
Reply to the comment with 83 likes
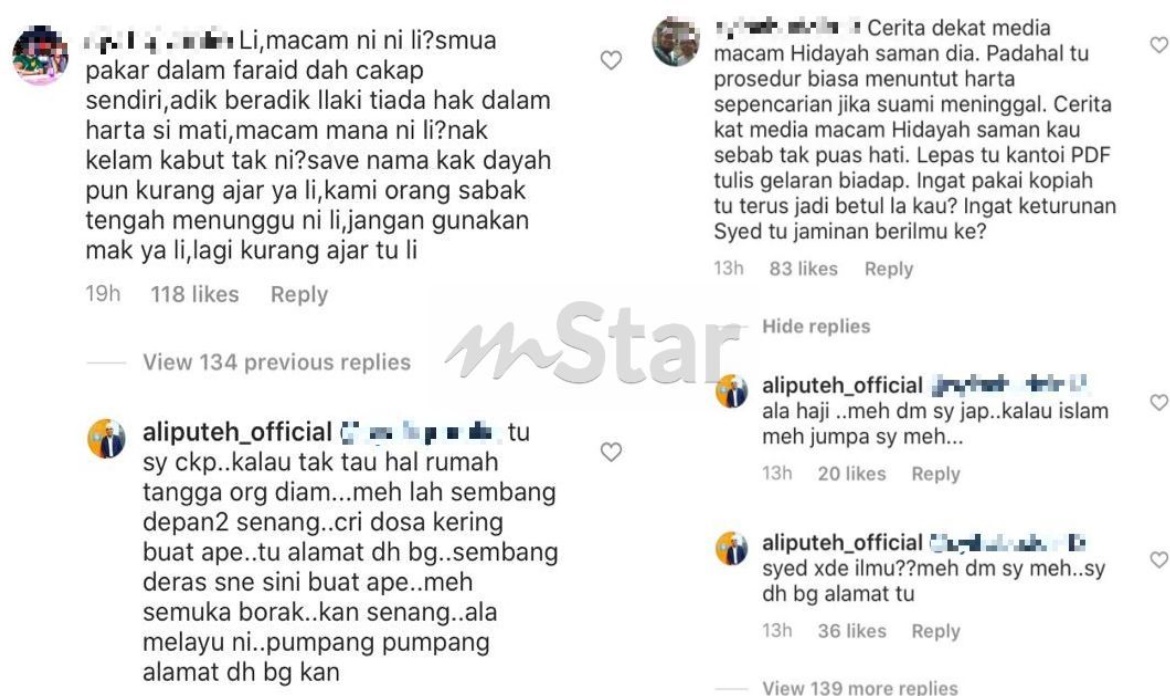tap(889, 269)
